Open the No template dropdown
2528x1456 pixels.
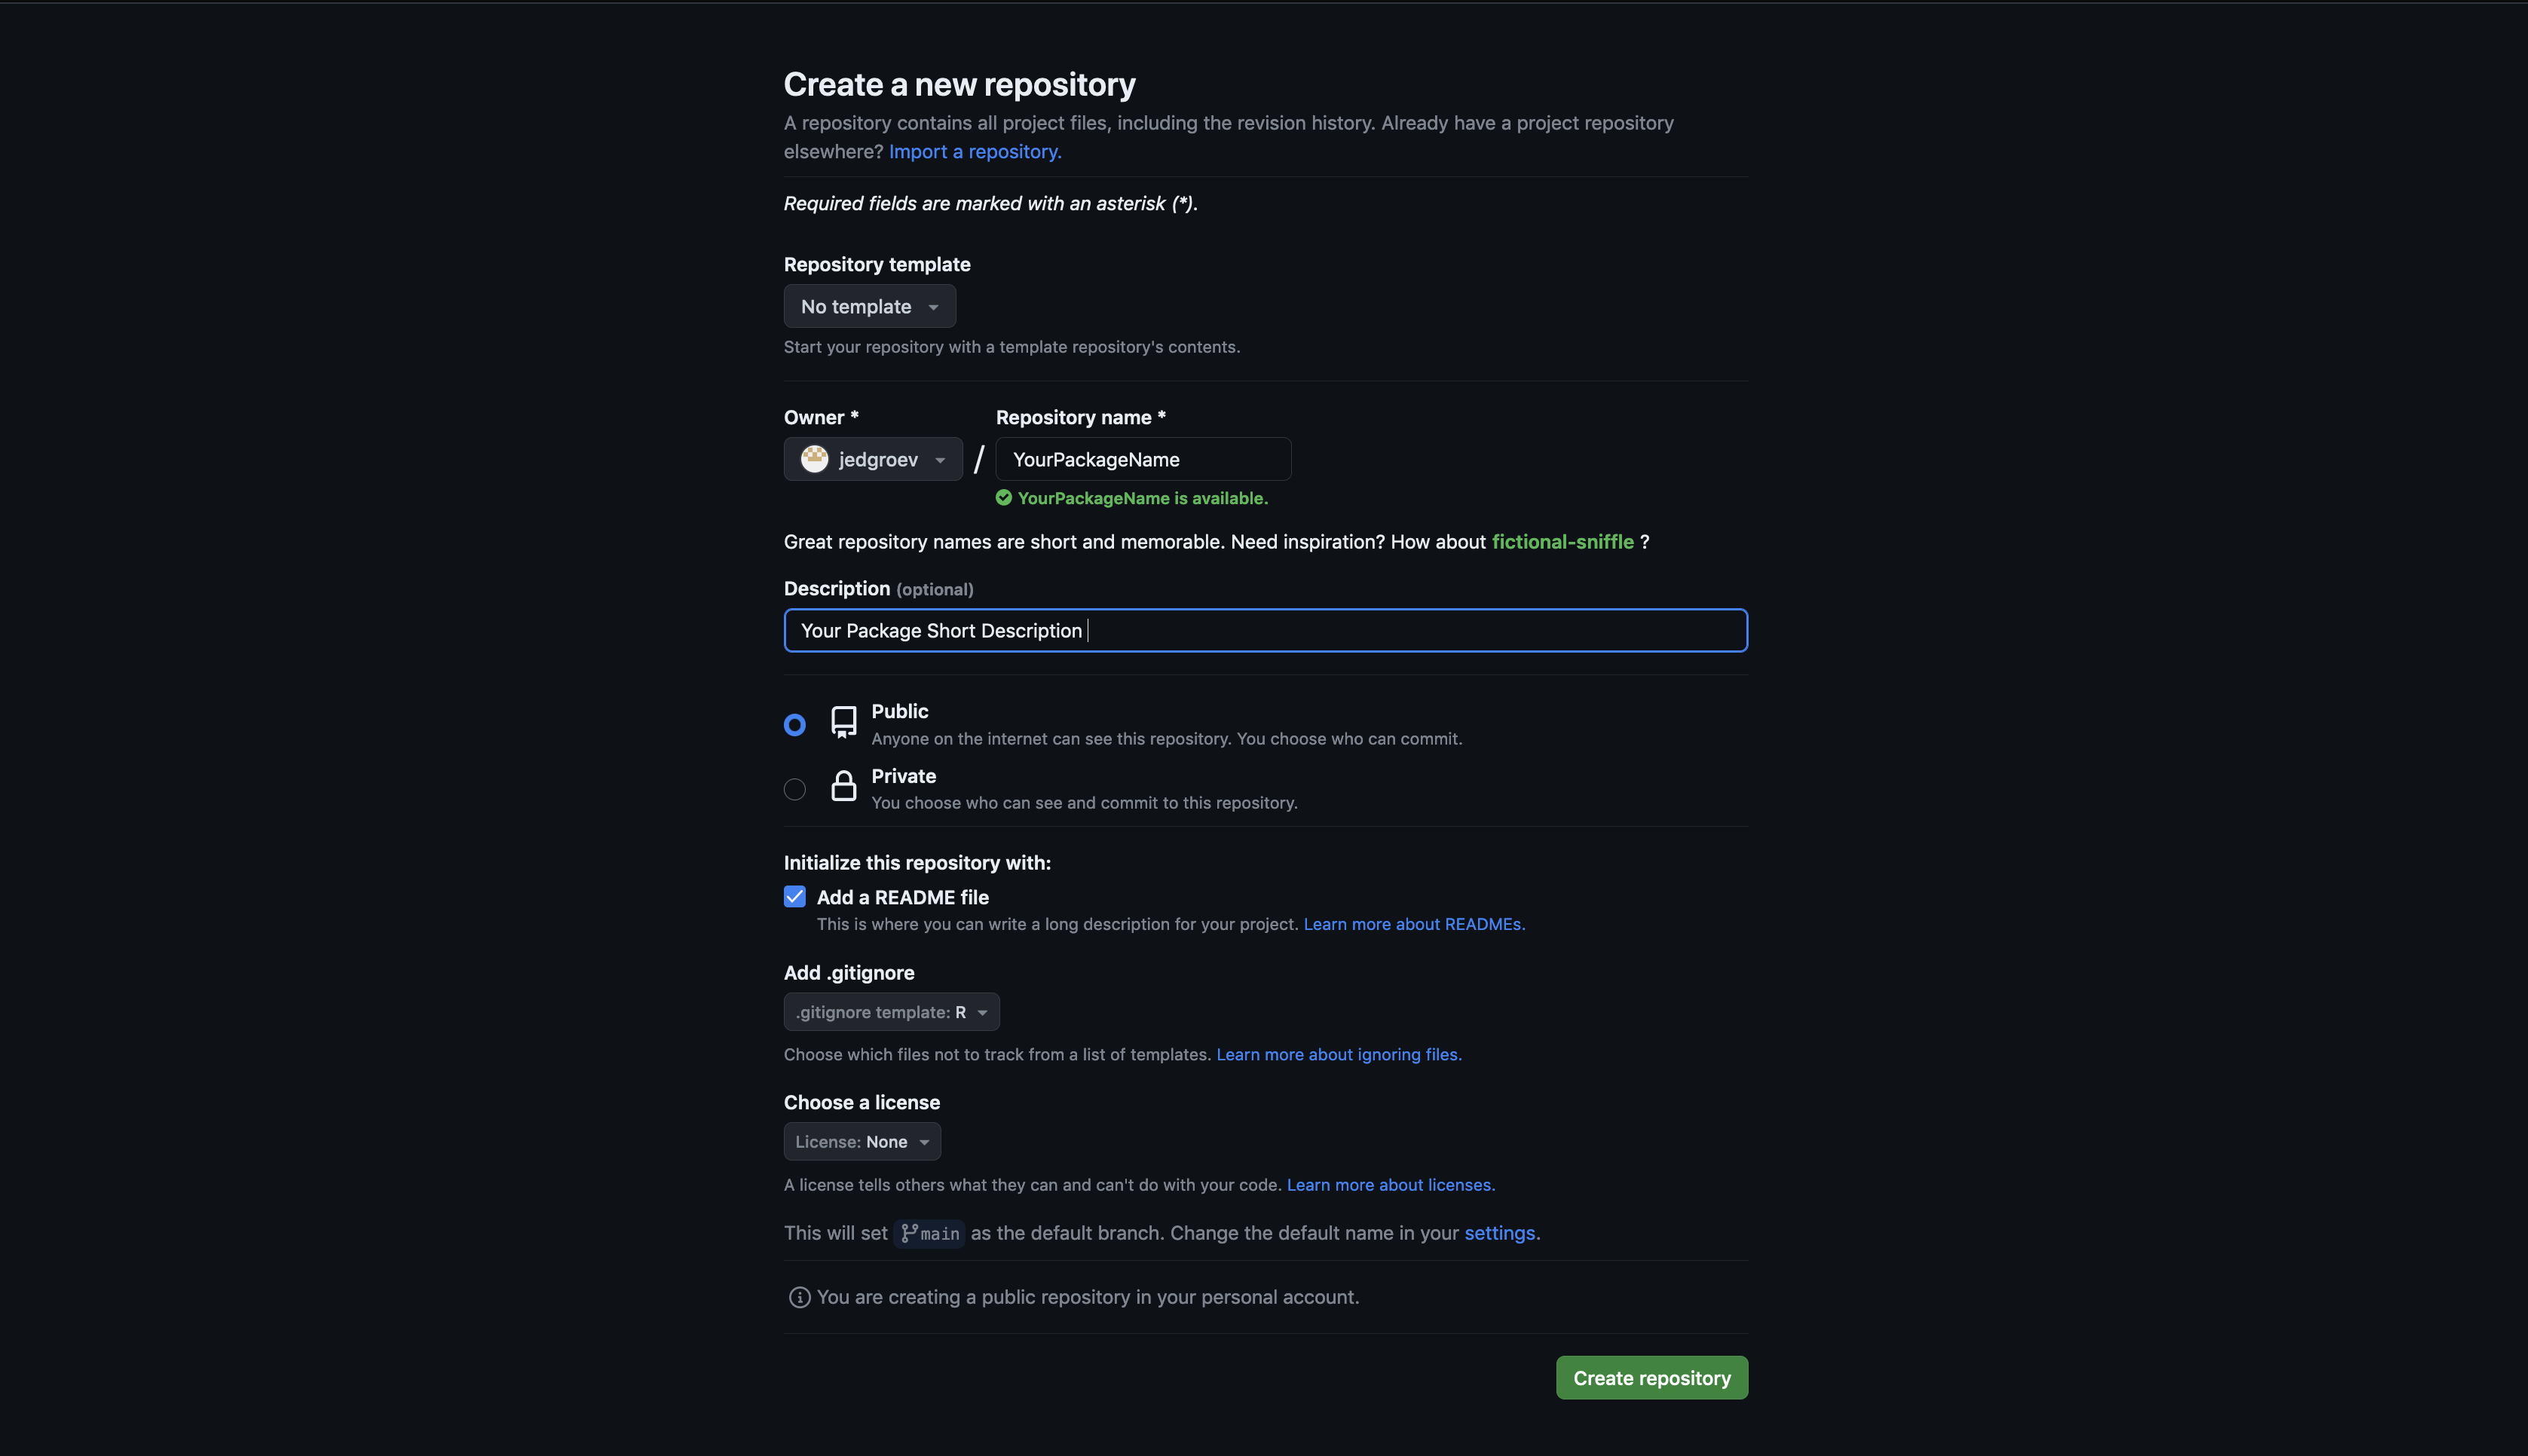(869, 307)
